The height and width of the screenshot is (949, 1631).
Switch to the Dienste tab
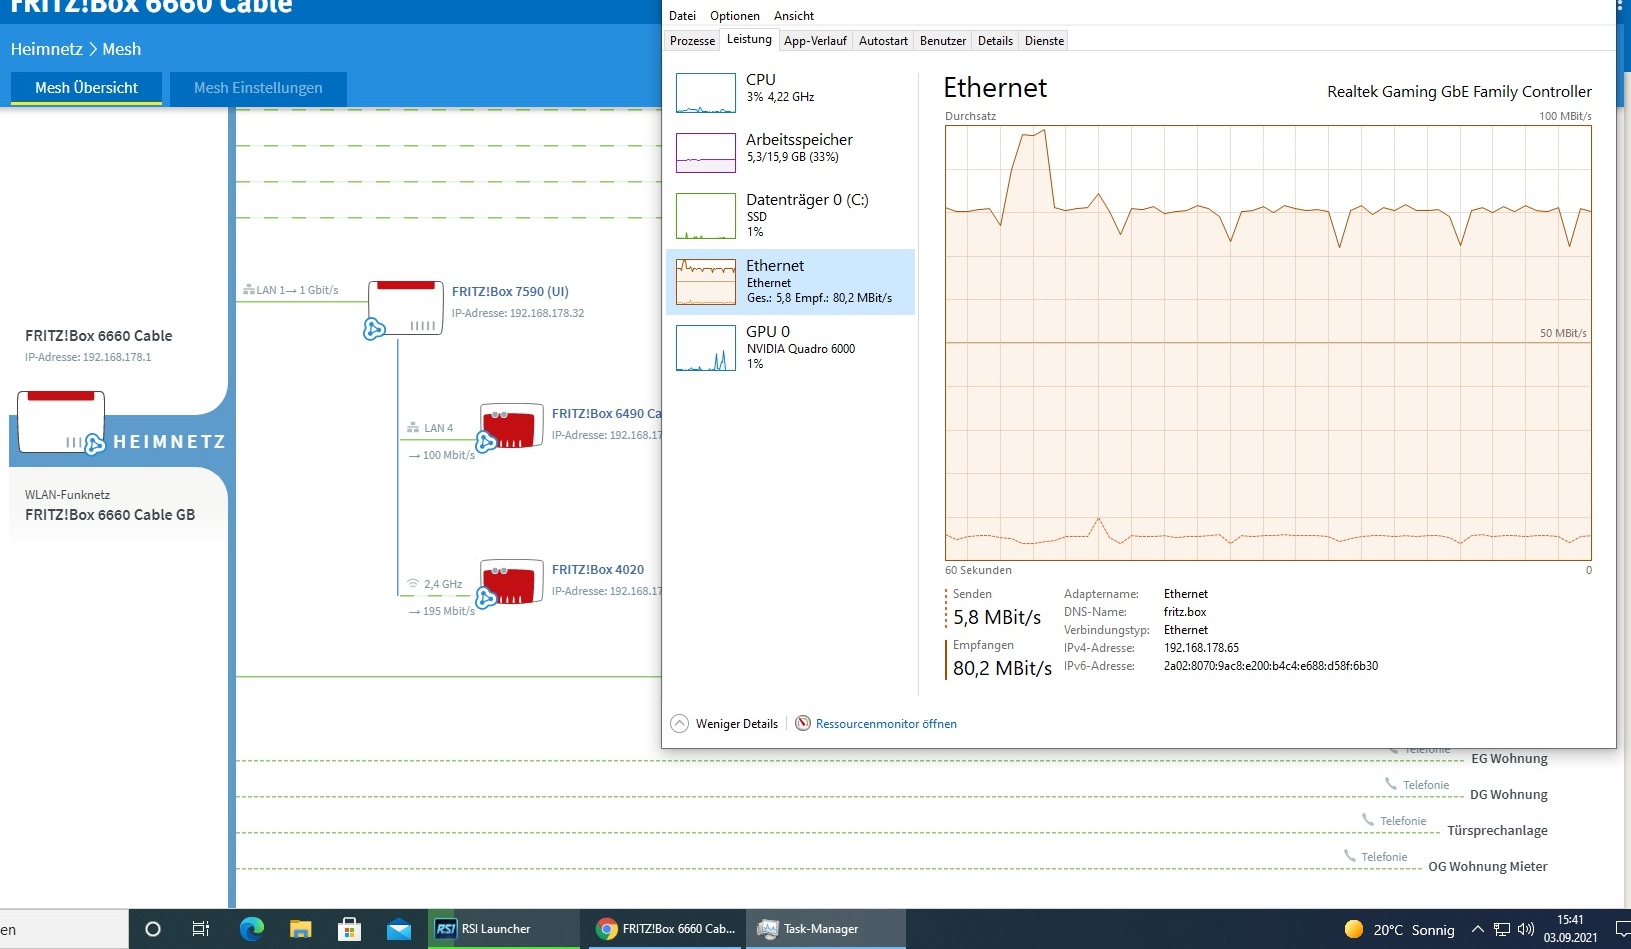point(1044,41)
